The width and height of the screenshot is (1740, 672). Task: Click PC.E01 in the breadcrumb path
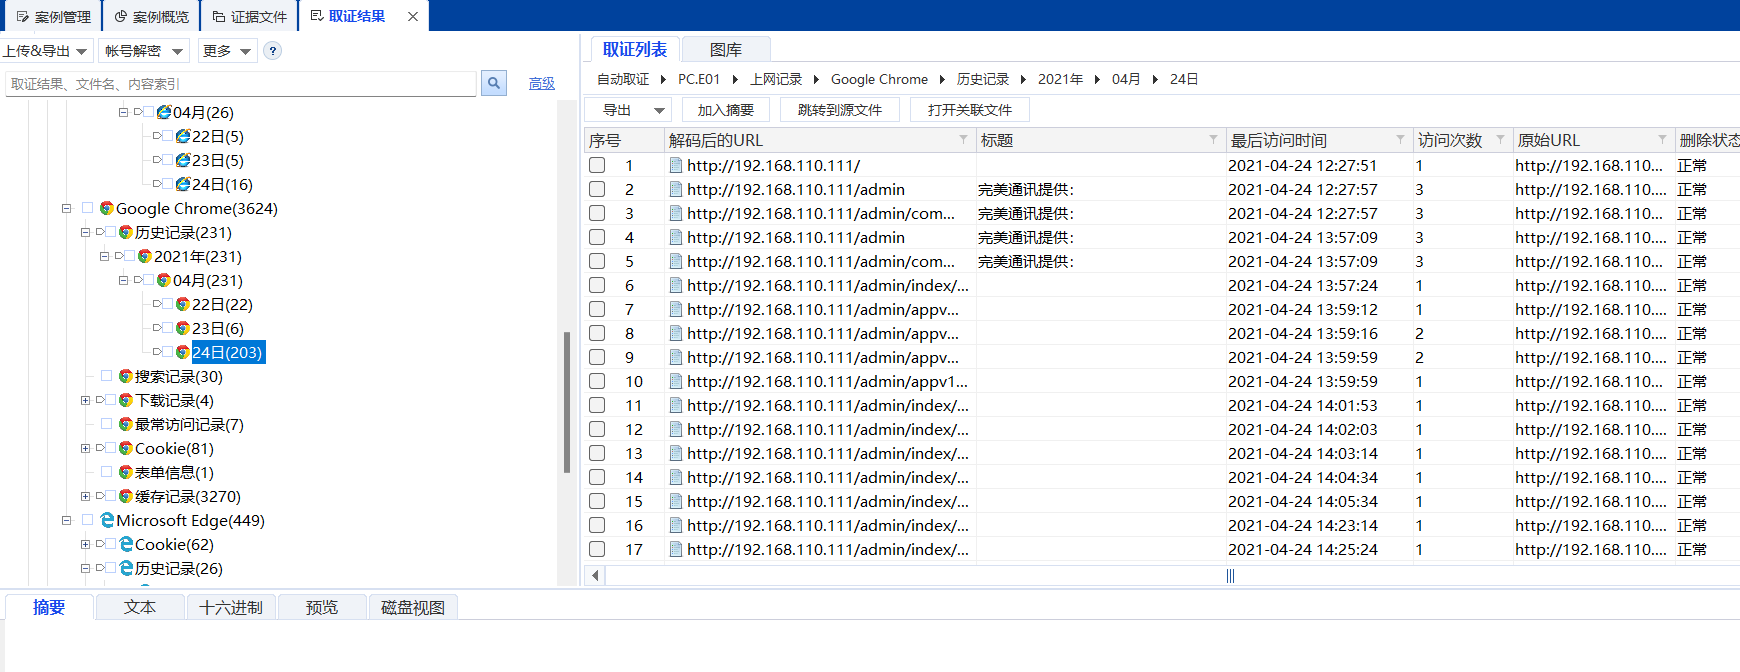(699, 79)
